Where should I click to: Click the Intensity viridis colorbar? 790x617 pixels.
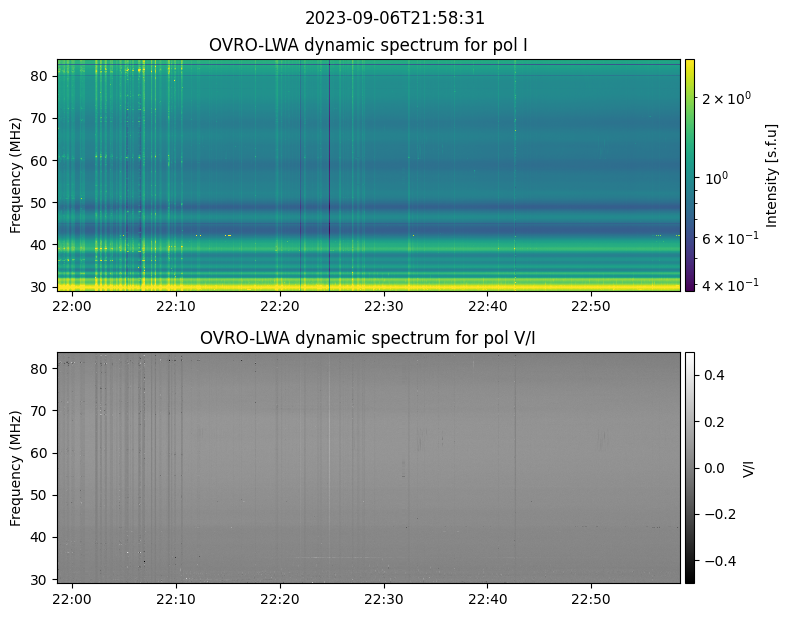[x=689, y=175]
